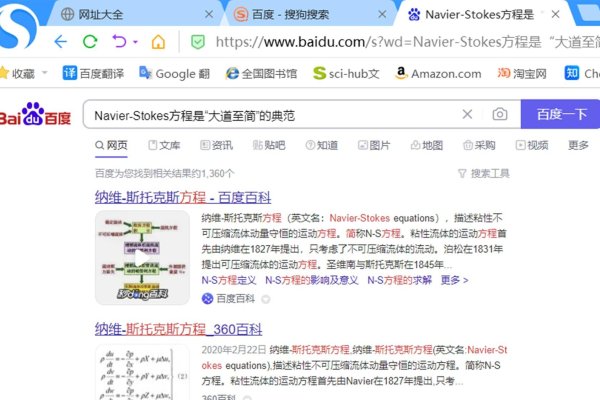Image resolution: width=600 pixels, height=400 pixels.
Task: Switch to the 采购 tab
Action: click(x=479, y=145)
